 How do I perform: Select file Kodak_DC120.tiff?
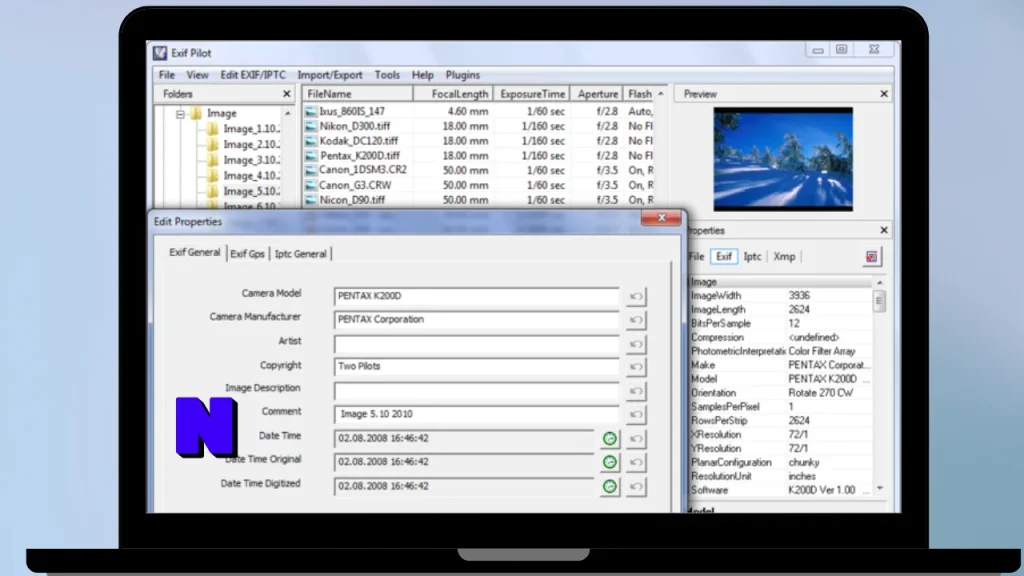(359, 141)
